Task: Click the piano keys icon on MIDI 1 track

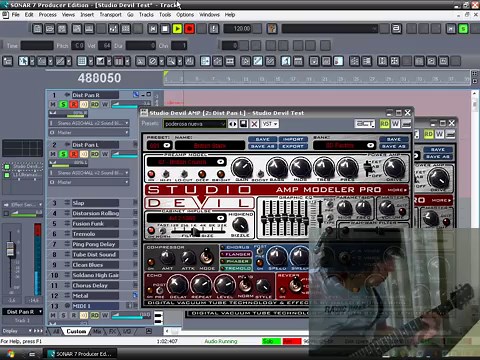Action: (158, 318)
